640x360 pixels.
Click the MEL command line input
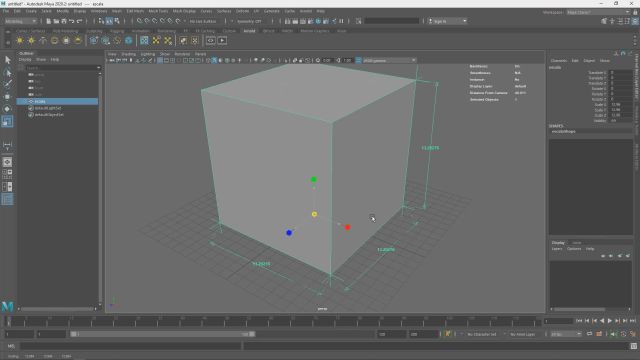pyautogui.click(x=131, y=346)
